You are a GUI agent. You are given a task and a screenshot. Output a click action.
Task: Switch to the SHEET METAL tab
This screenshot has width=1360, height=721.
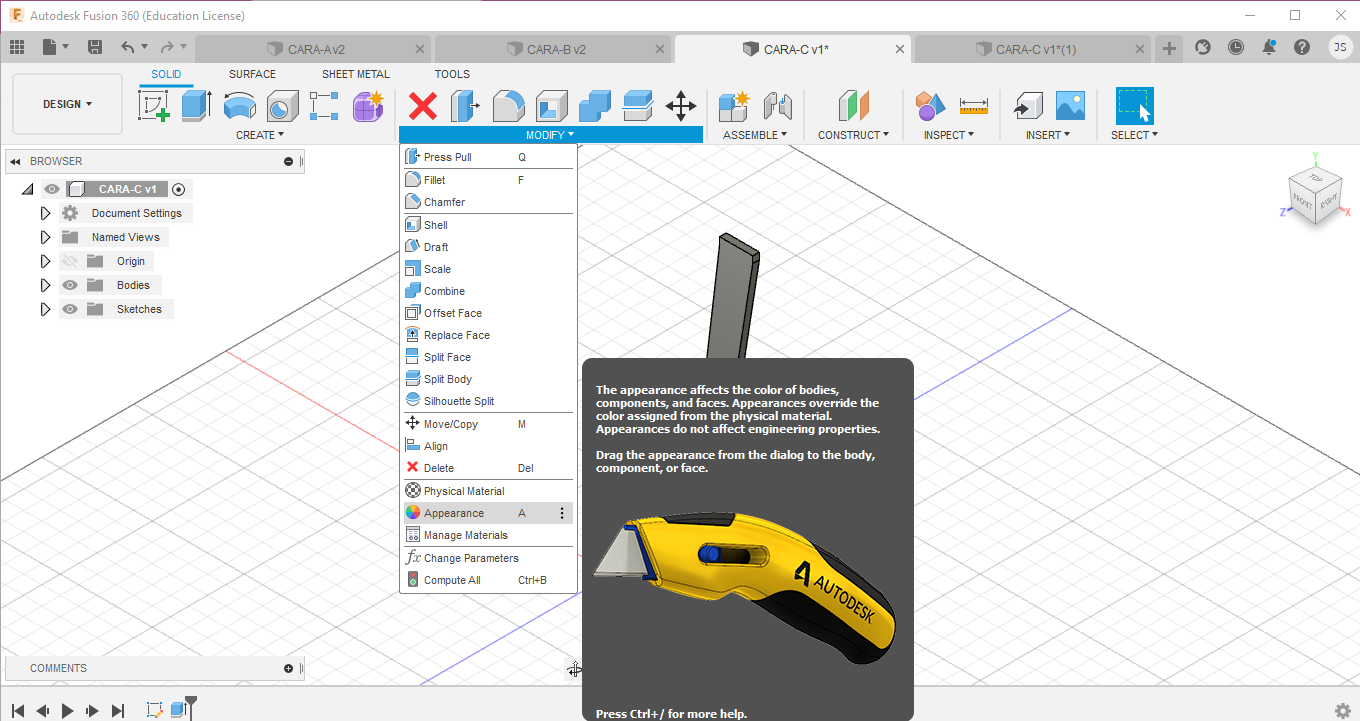(356, 74)
